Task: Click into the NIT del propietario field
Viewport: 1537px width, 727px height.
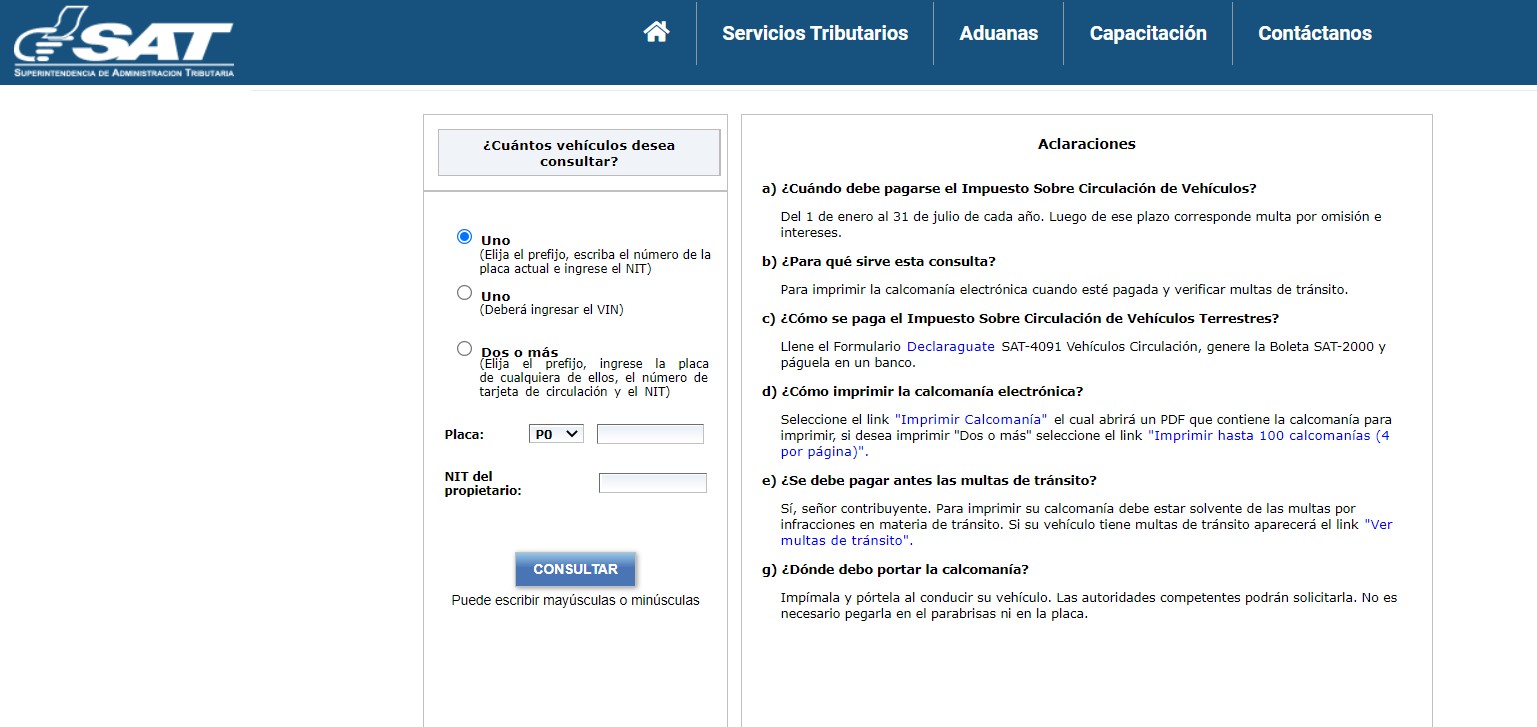Action: coord(652,483)
